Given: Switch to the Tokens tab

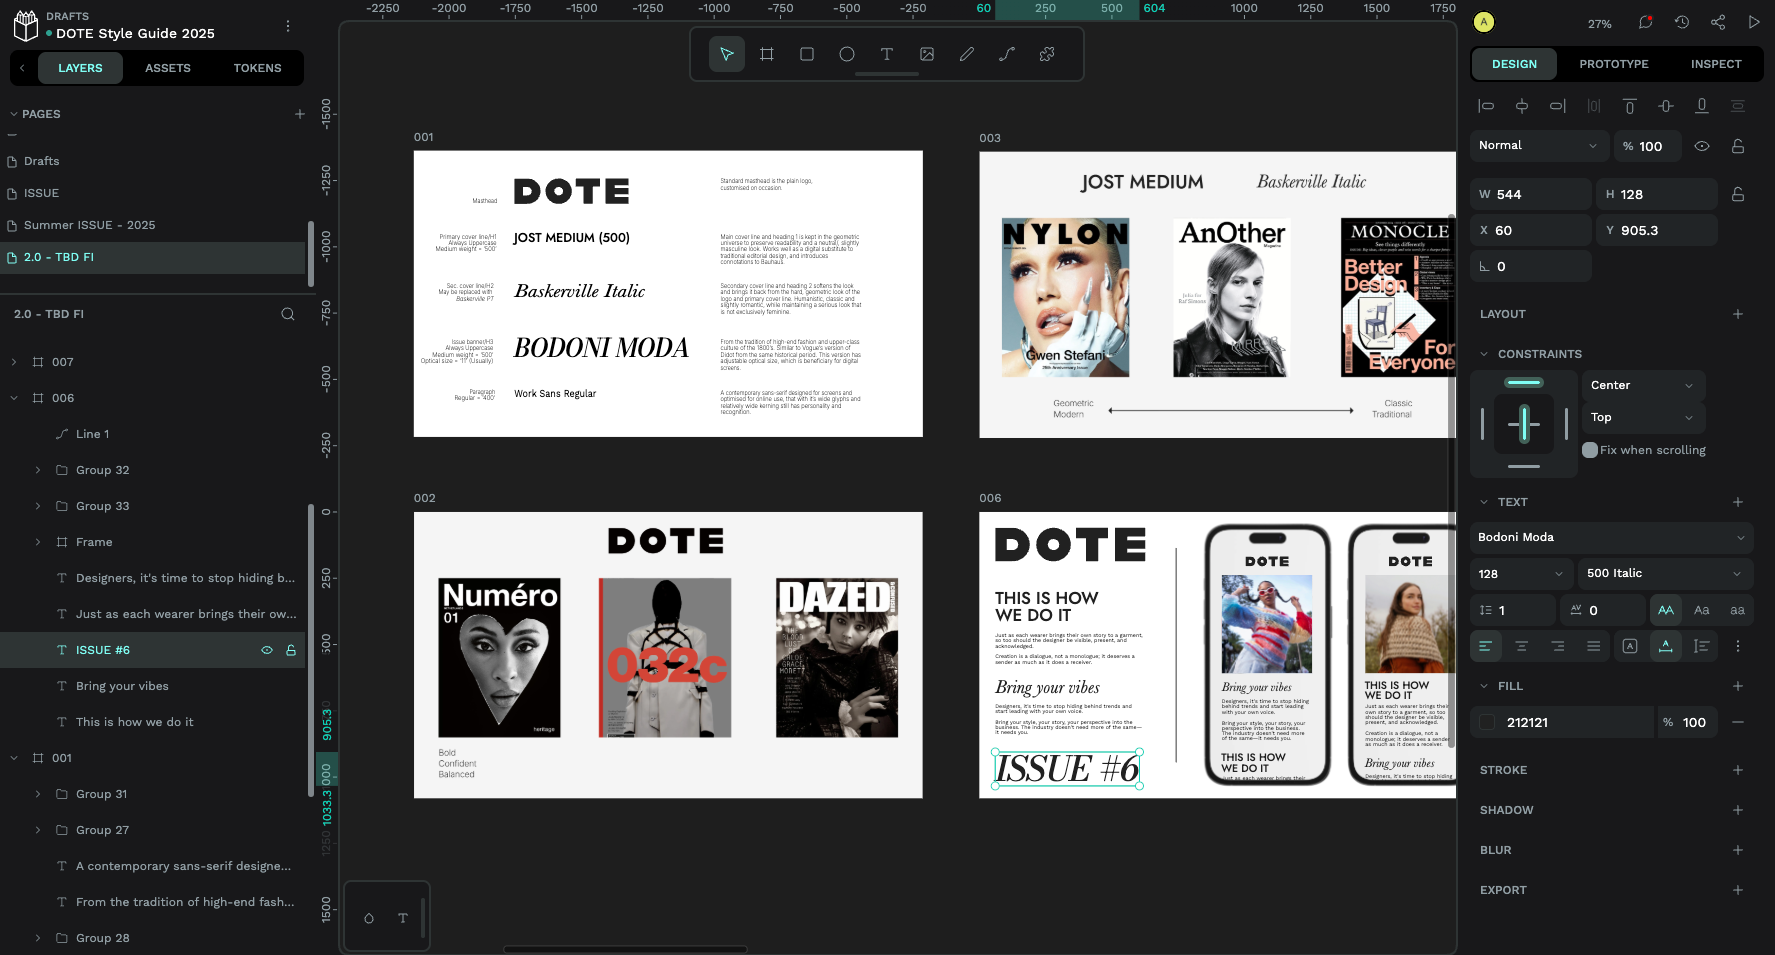Looking at the screenshot, I should click(x=257, y=68).
